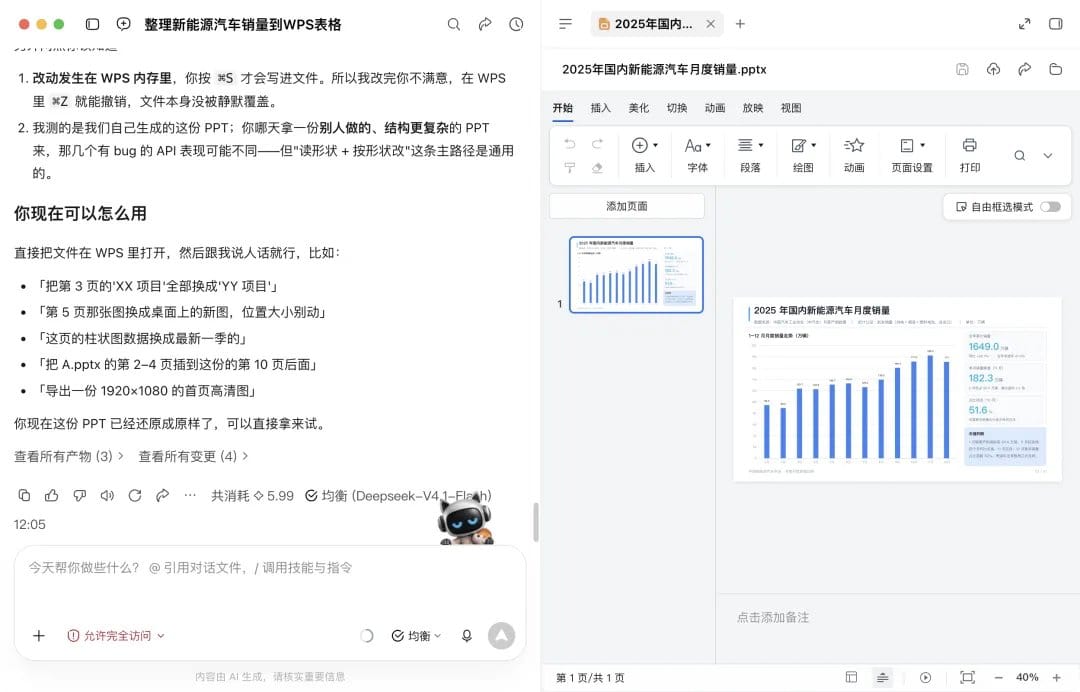Screen dimensions: 1080x692
Task: Regenerate the assistant reply
Action: click(x=135, y=495)
